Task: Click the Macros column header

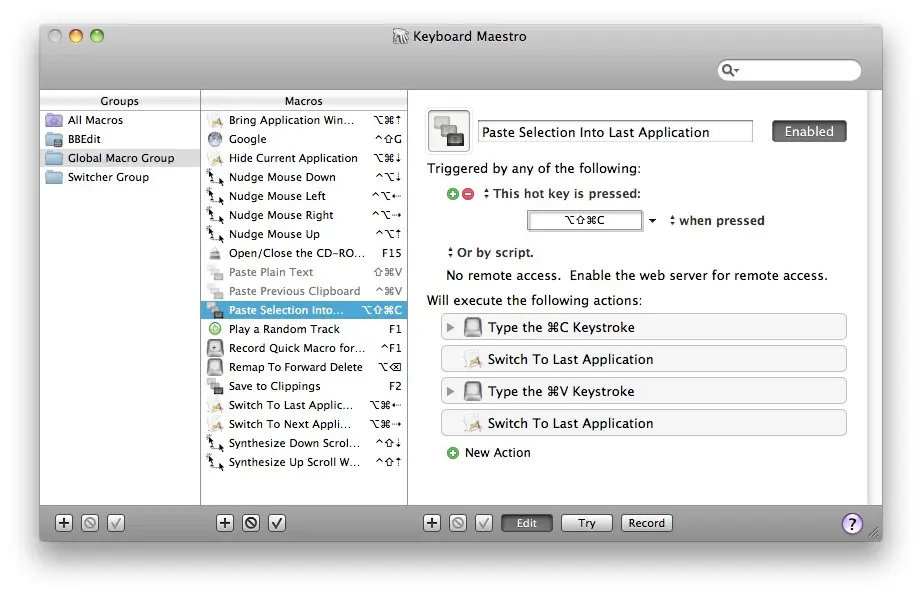Action: click(x=304, y=101)
